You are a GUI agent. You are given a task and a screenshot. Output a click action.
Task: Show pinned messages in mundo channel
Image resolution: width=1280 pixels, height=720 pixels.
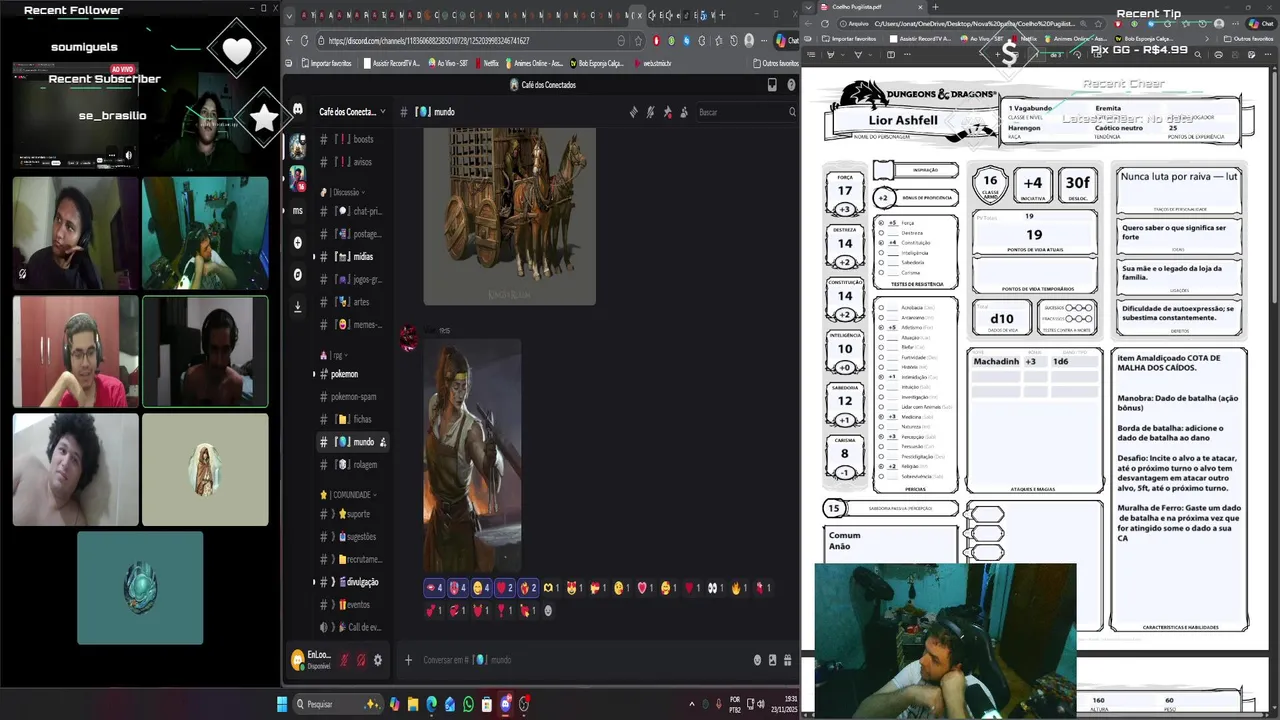click(x=668, y=112)
